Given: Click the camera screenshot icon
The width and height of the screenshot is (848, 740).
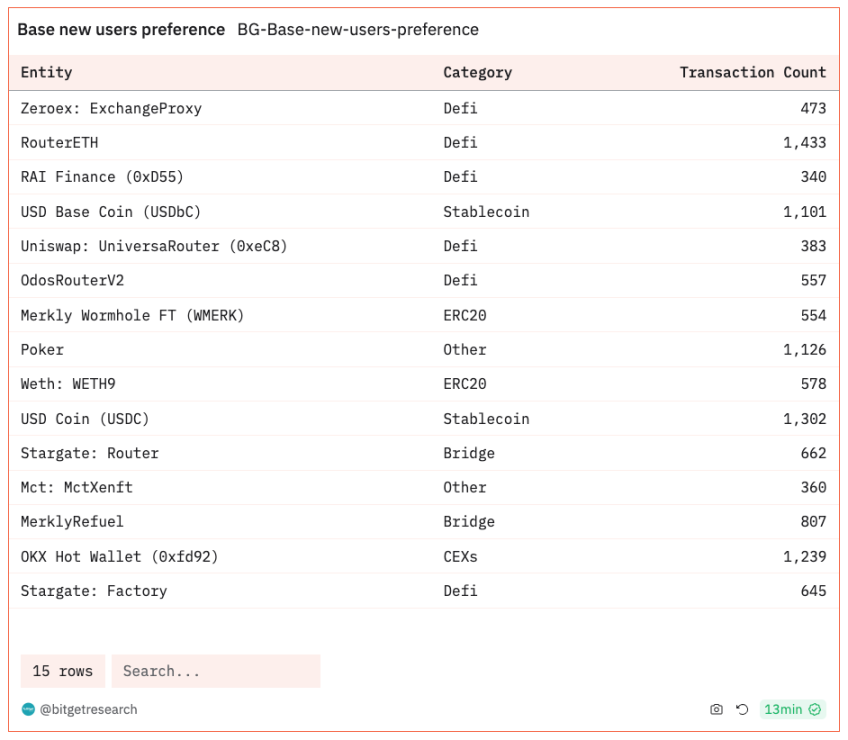Looking at the screenshot, I should pos(716,709).
